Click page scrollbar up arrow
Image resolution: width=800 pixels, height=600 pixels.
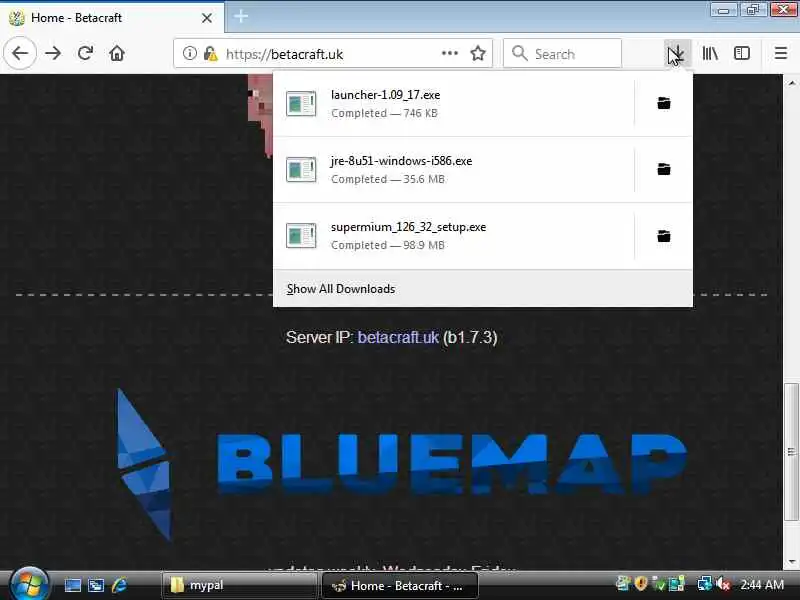[x=791, y=83]
